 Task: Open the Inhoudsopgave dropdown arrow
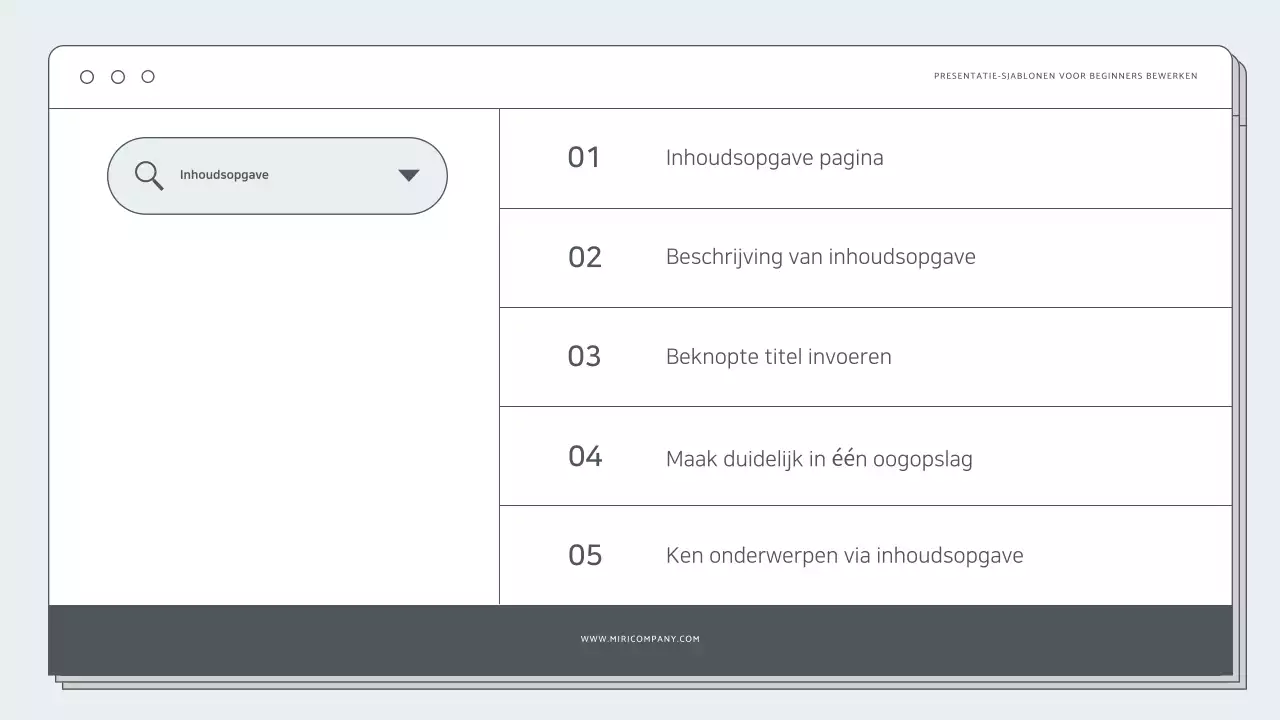click(x=408, y=175)
